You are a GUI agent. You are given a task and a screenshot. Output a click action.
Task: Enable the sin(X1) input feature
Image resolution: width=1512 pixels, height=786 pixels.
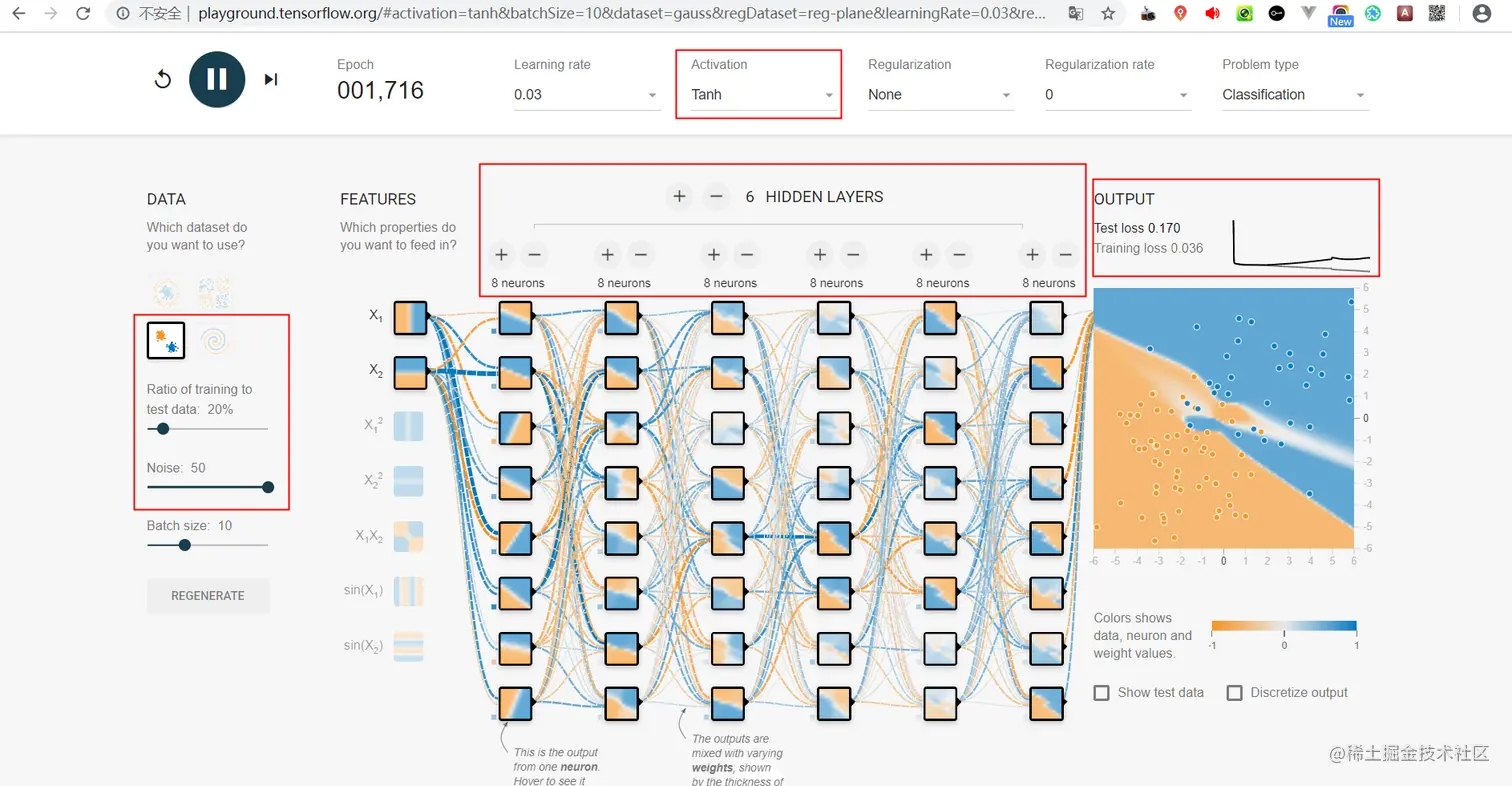point(409,591)
